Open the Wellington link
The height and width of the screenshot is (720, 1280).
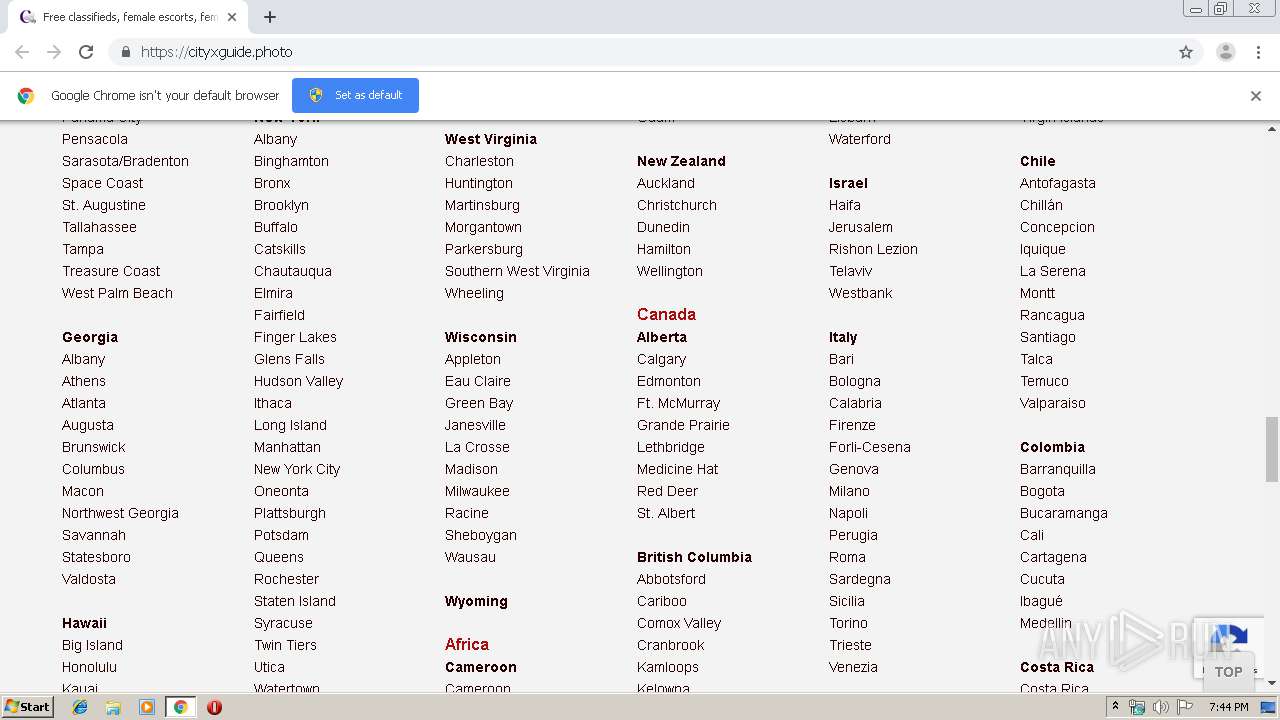(670, 271)
